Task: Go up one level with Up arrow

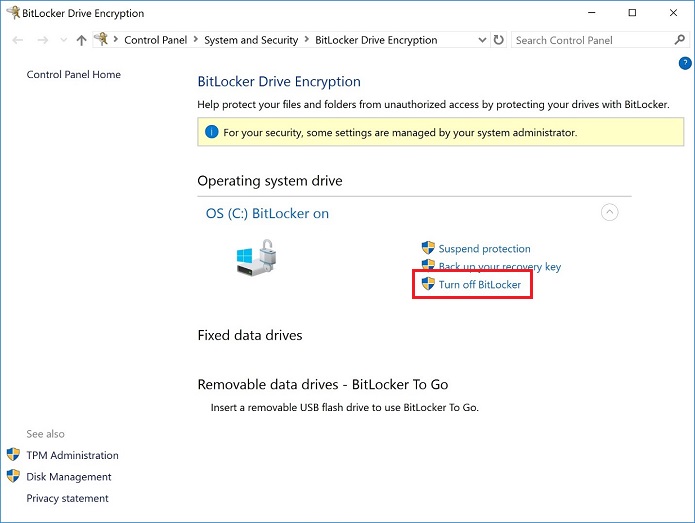Action: (x=81, y=40)
